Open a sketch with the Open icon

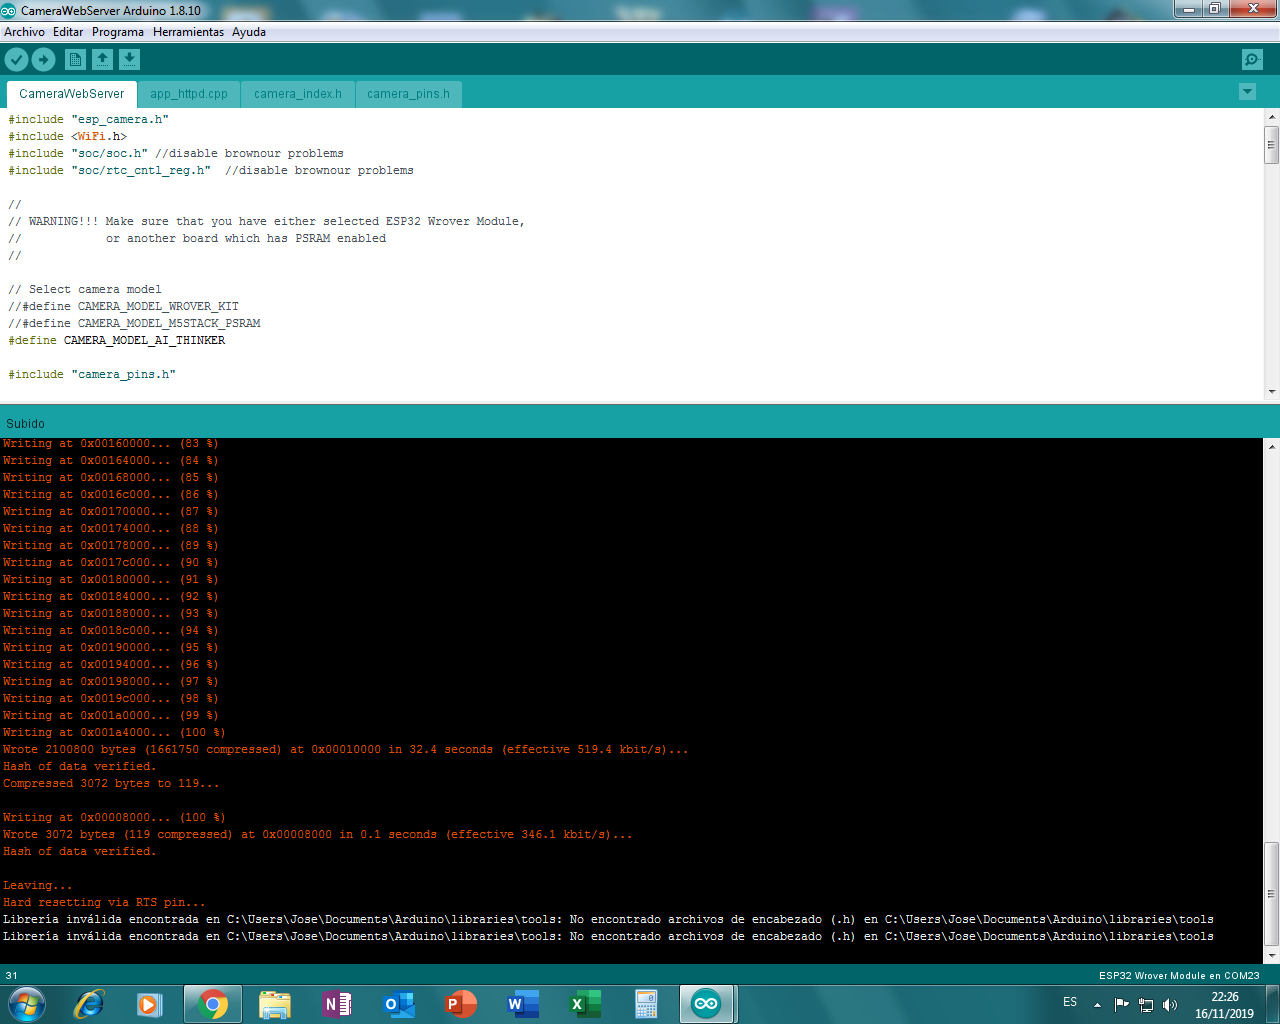tap(102, 60)
